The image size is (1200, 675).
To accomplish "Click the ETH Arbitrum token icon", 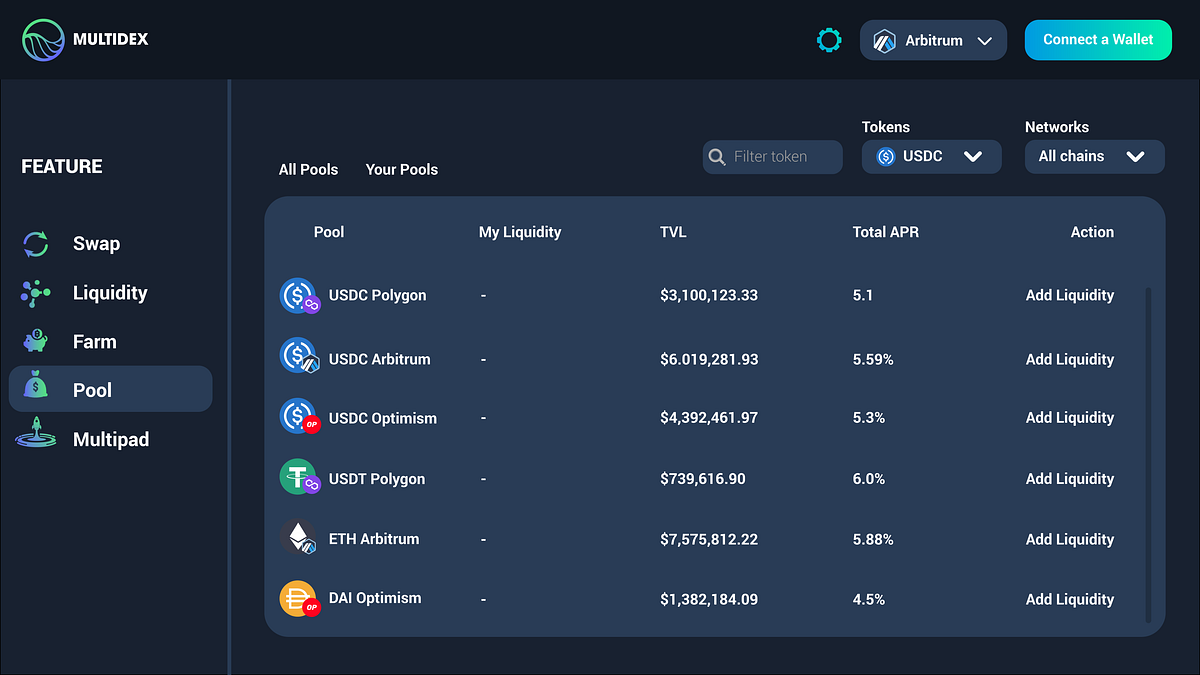I will 299,538.
